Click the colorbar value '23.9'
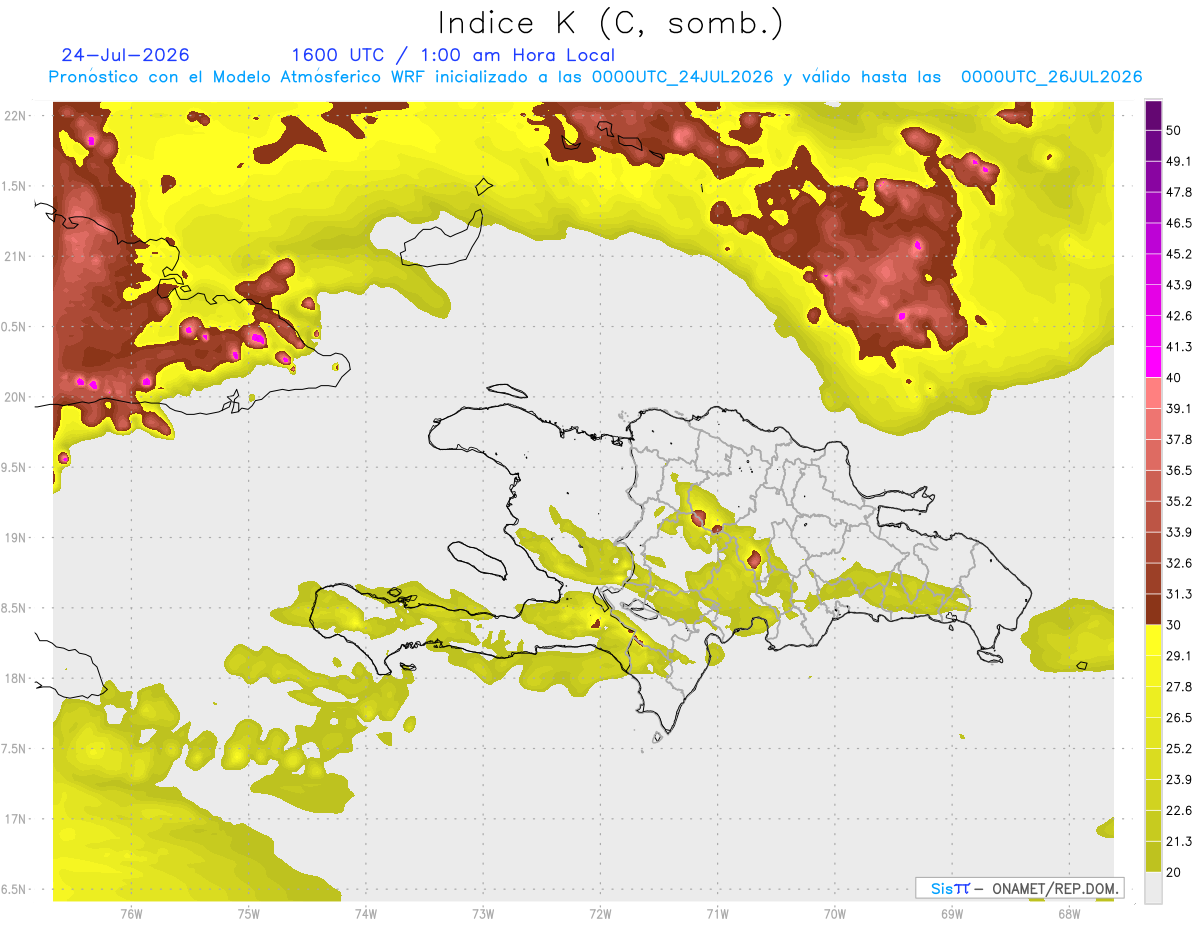Viewport: 1200px width, 927px height. 1179,779
